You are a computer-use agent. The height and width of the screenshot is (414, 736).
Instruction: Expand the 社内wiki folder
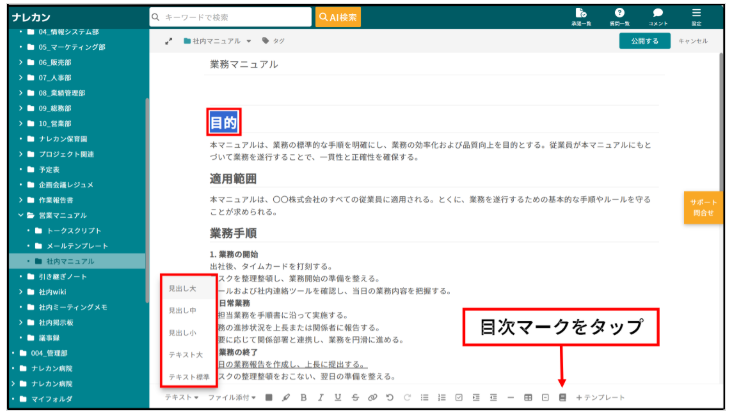21,291
